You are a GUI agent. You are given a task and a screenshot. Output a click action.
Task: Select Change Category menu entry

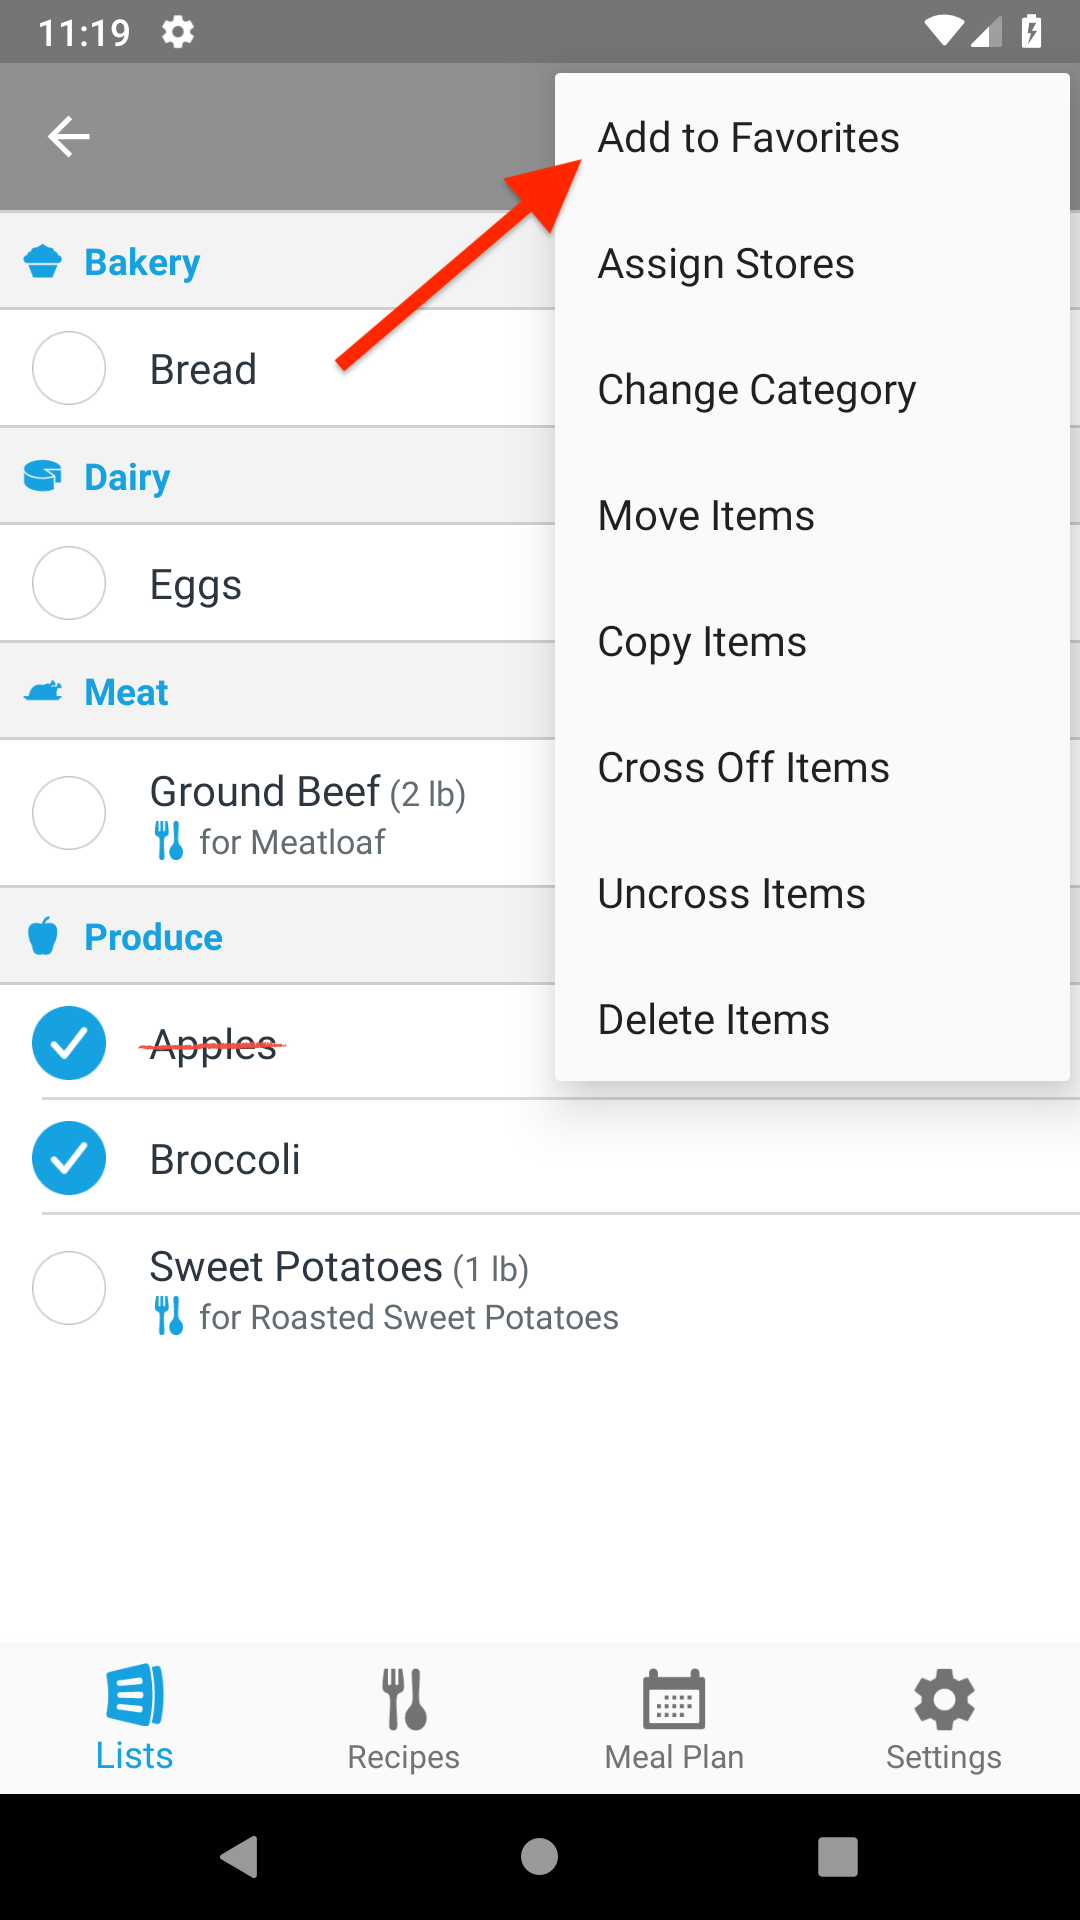[x=756, y=390]
